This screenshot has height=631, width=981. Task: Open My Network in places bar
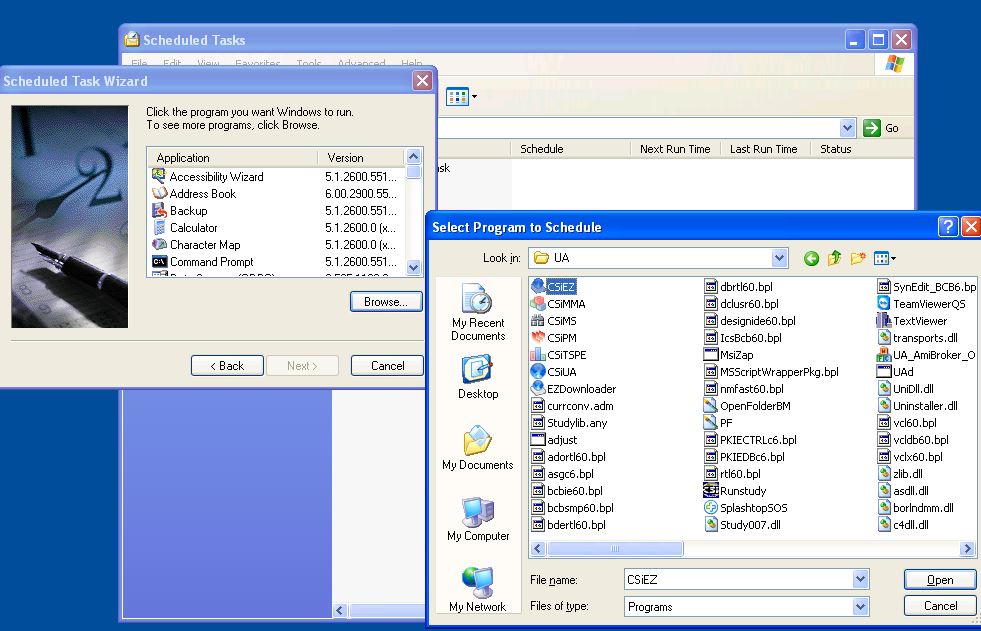click(x=478, y=590)
